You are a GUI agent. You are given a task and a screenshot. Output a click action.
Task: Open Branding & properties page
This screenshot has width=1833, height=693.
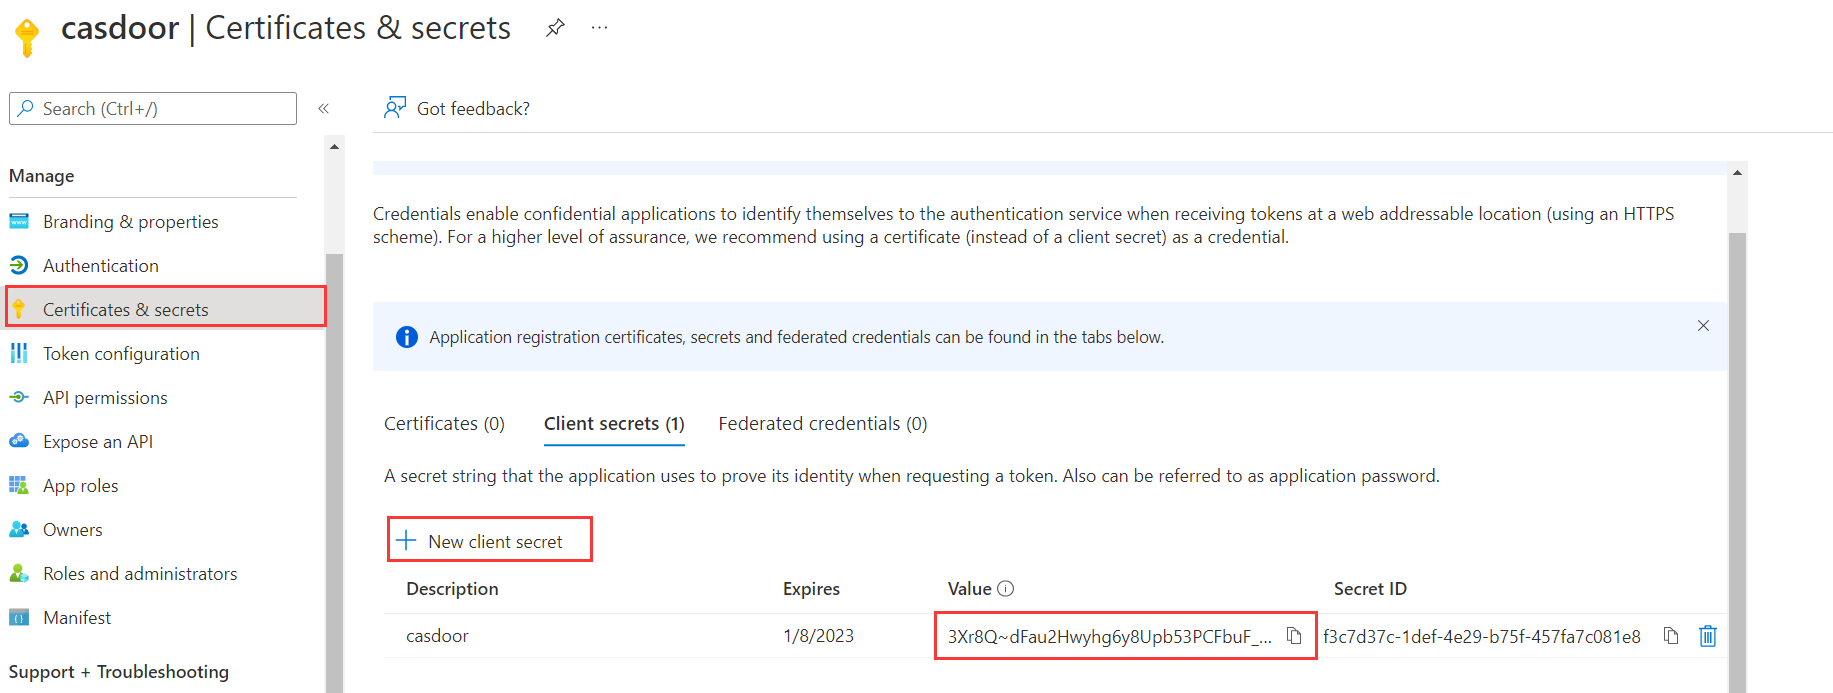pyautogui.click(x=130, y=221)
